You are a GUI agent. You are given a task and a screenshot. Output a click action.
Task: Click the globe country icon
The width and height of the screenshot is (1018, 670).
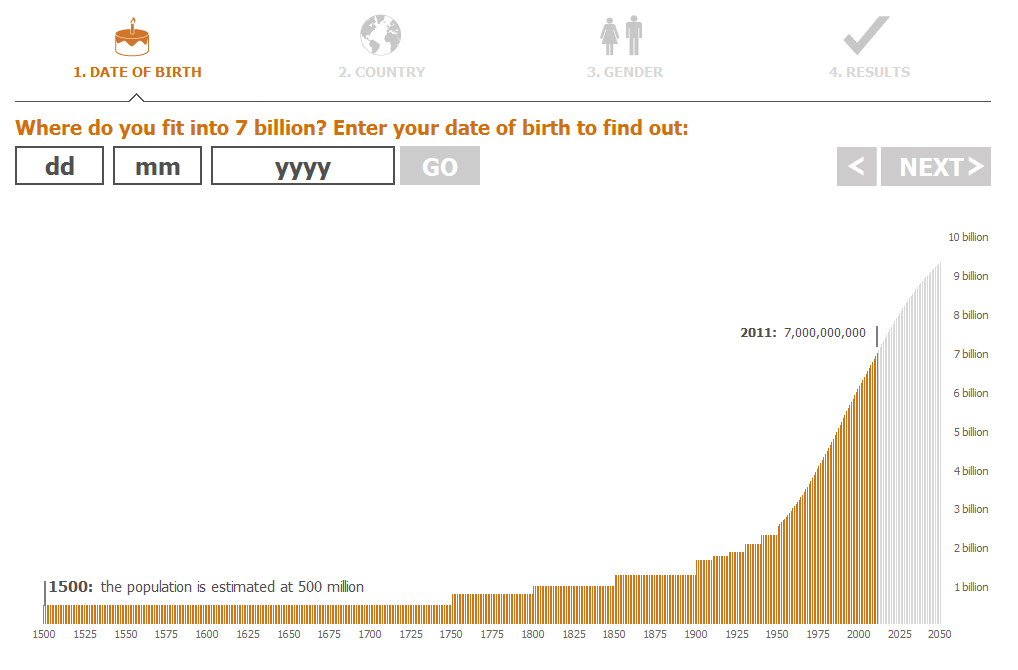coord(380,36)
